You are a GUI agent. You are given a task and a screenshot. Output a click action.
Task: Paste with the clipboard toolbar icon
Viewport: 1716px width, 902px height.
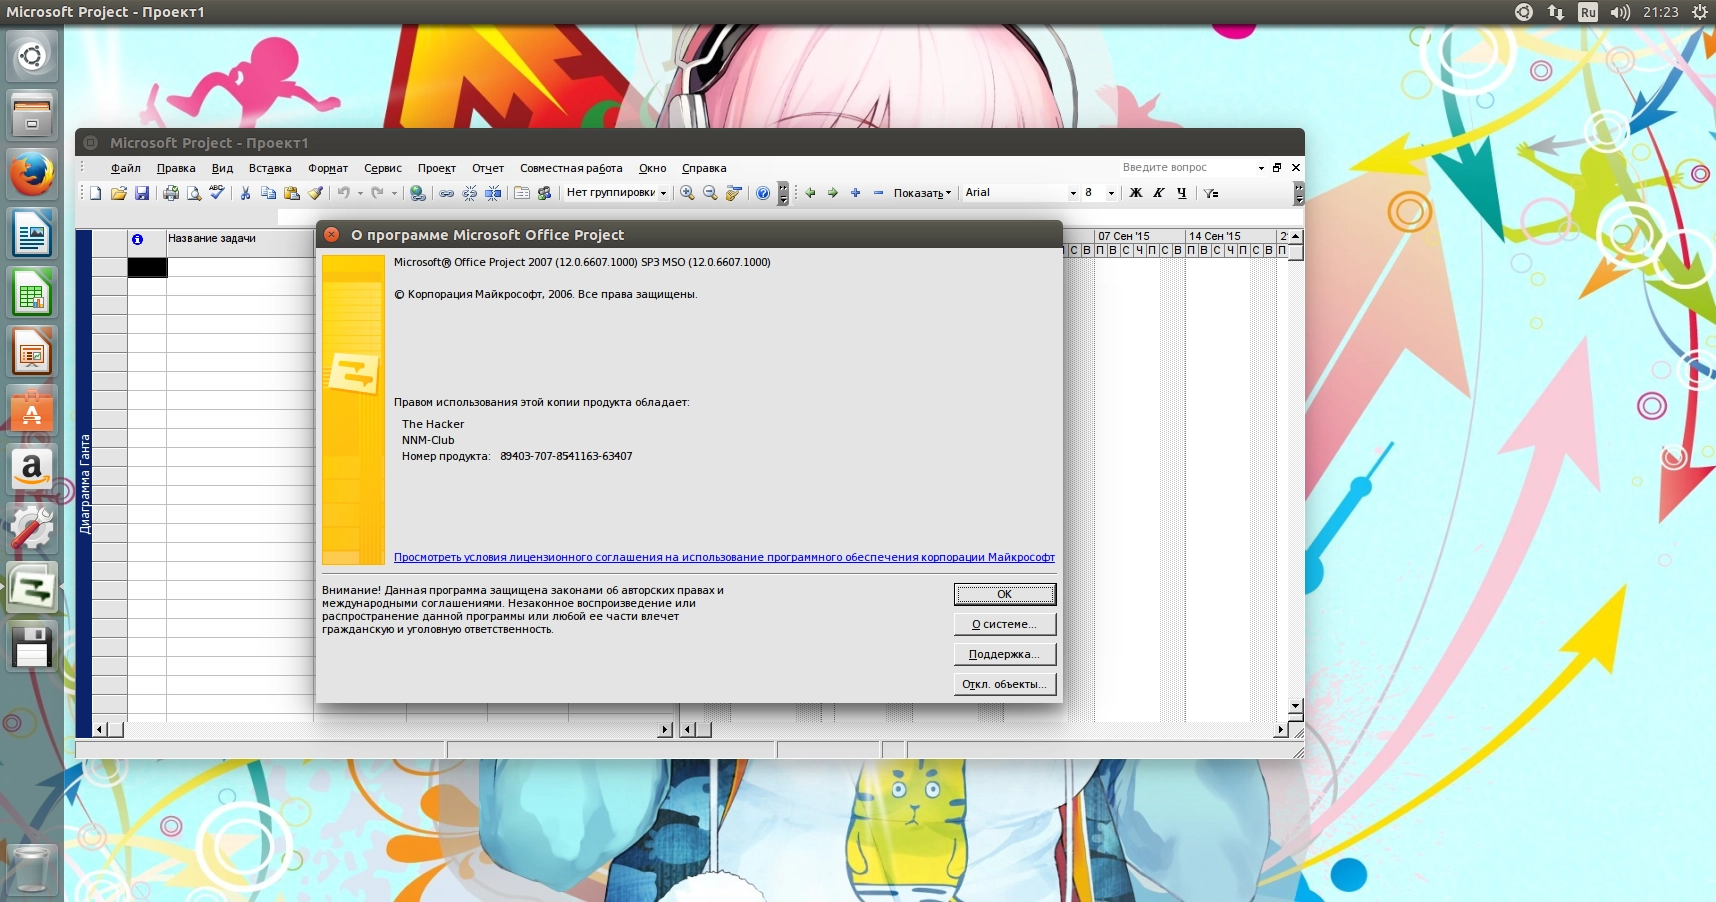click(x=292, y=193)
